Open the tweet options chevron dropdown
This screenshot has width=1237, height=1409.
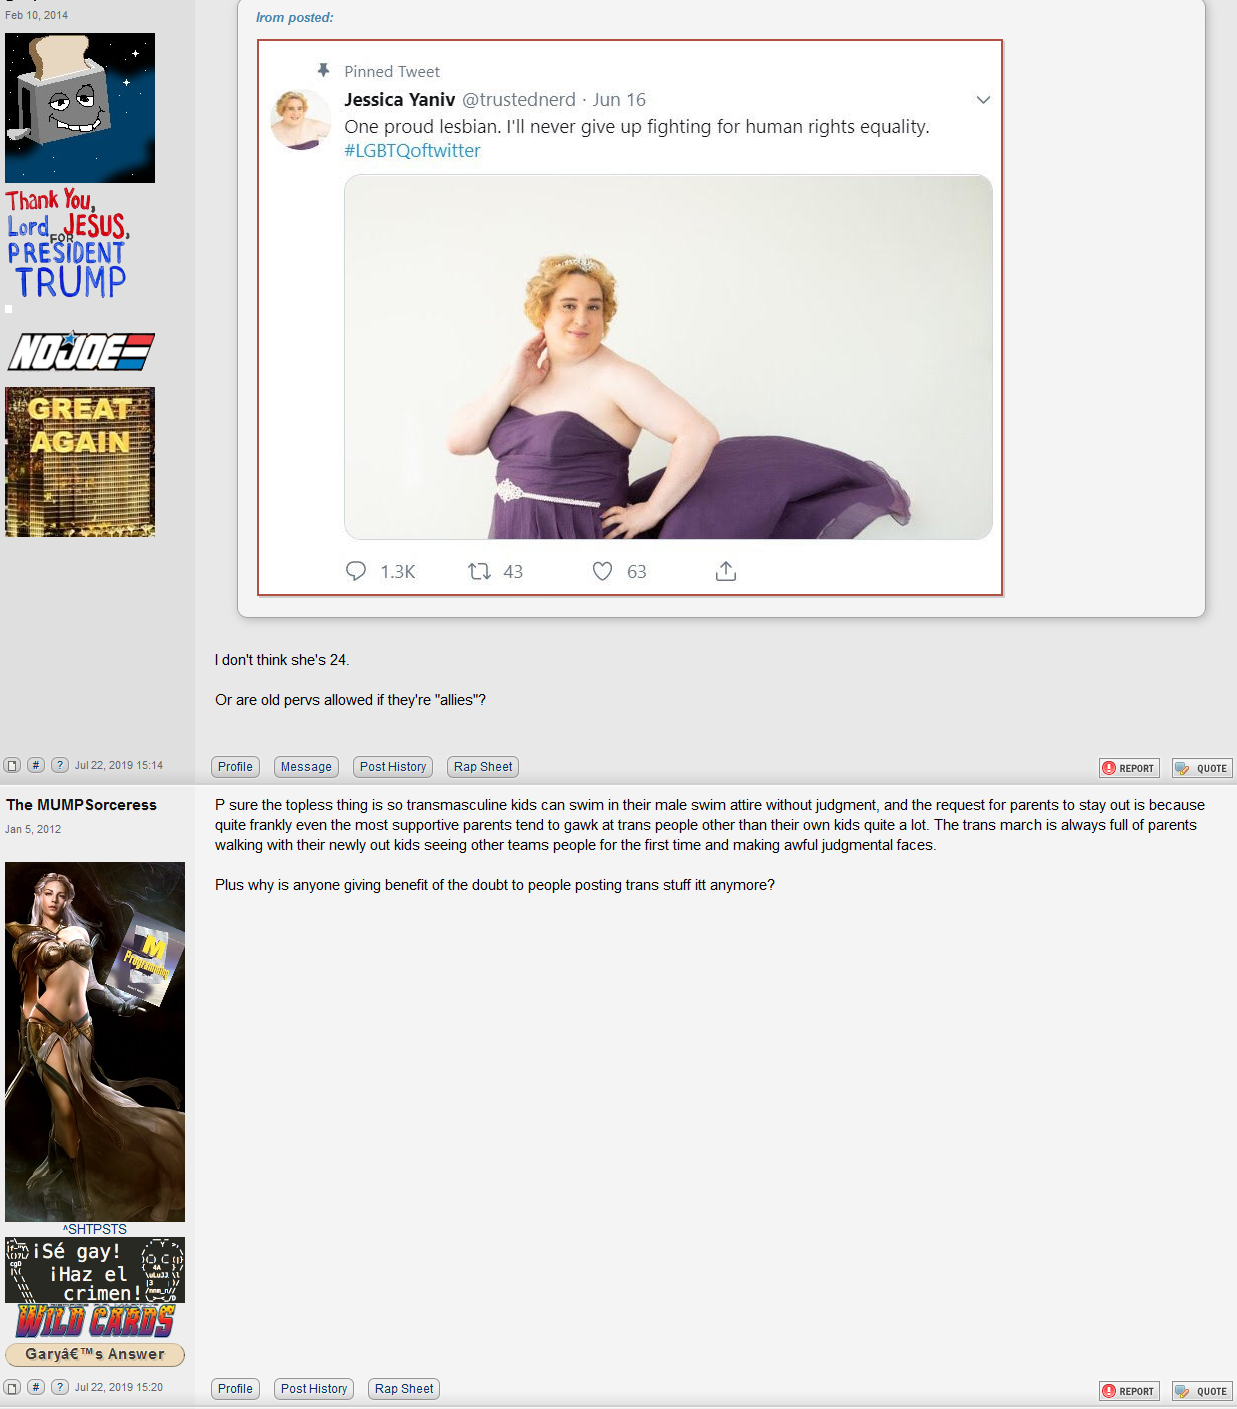click(x=983, y=100)
